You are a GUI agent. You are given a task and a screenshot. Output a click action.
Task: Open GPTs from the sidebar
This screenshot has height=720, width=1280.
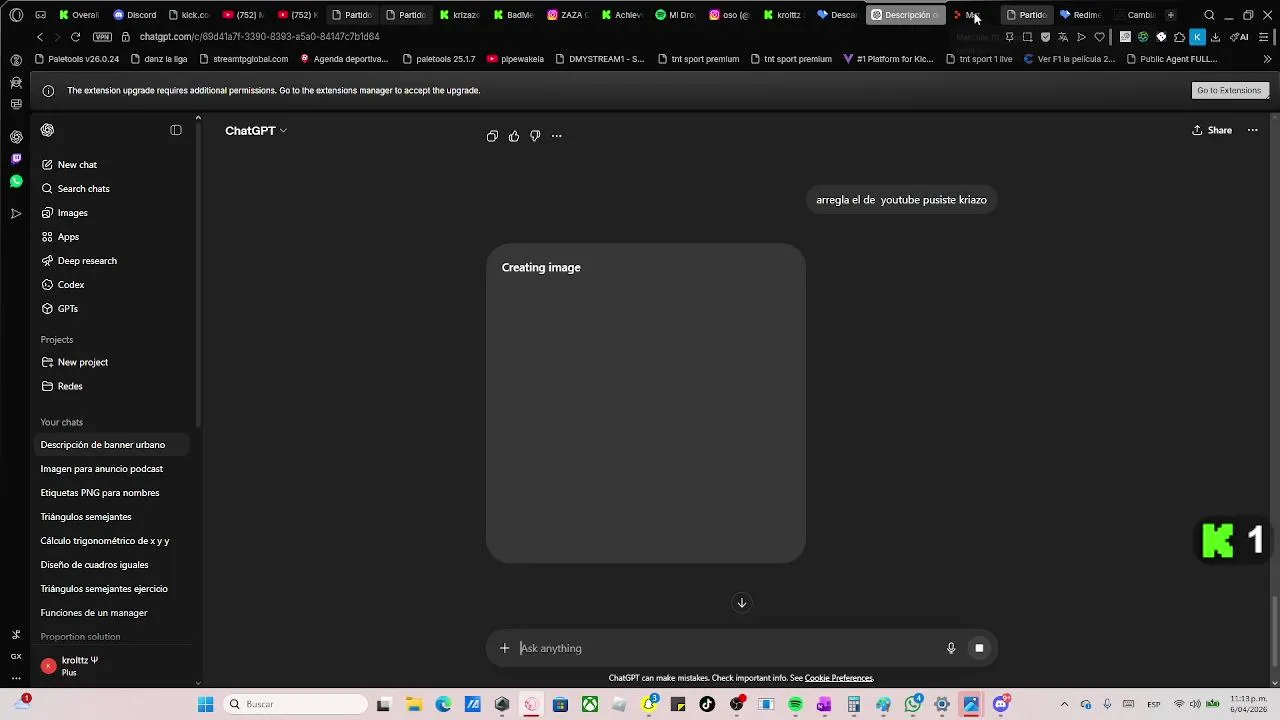pyautogui.click(x=112, y=309)
